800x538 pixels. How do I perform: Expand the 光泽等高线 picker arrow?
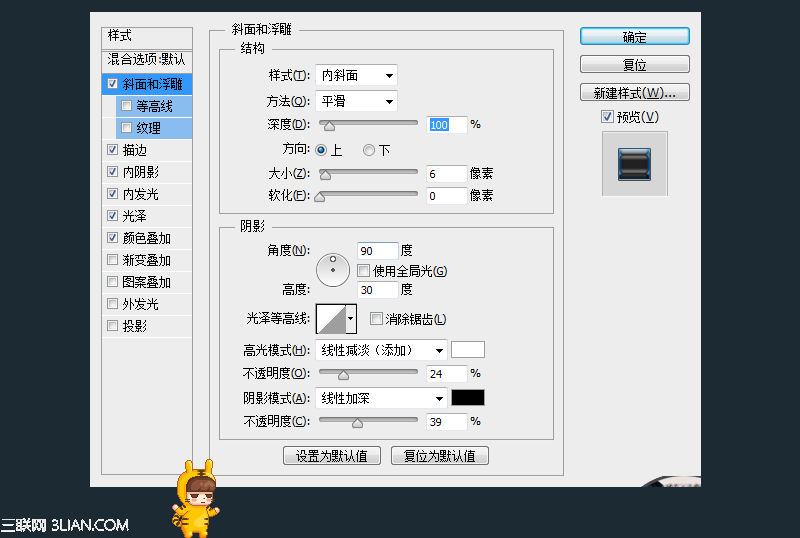pyautogui.click(x=351, y=319)
